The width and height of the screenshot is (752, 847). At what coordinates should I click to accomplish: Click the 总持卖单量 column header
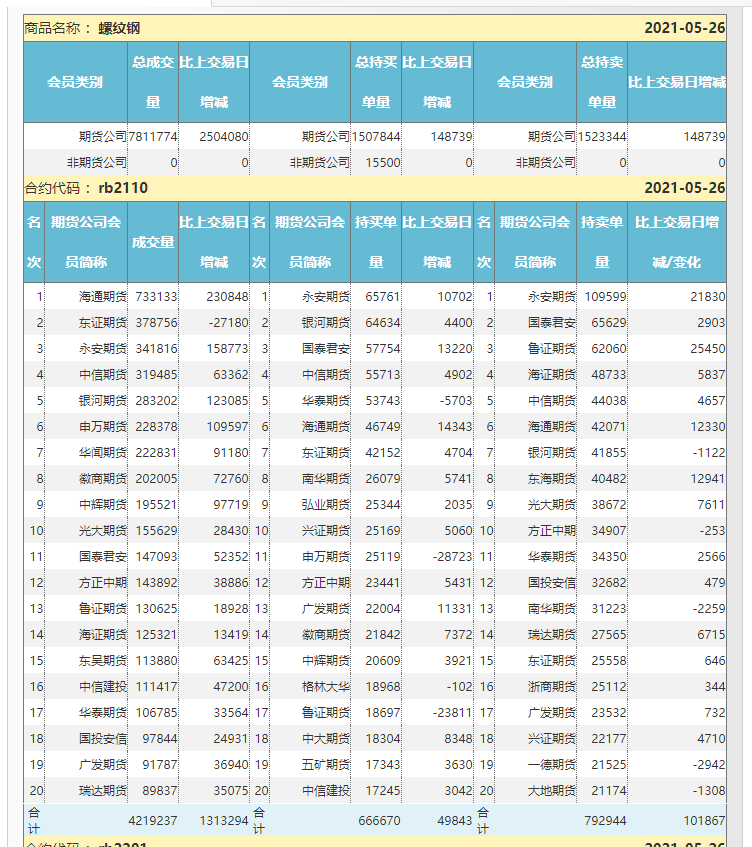pos(601,82)
